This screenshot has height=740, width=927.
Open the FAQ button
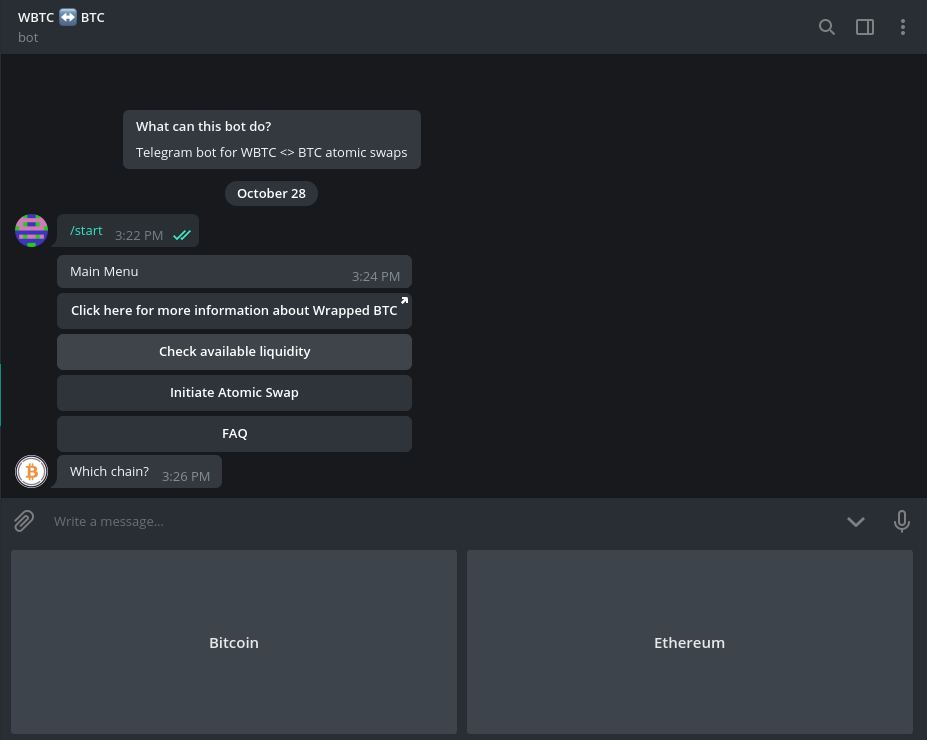tap(234, 434)
